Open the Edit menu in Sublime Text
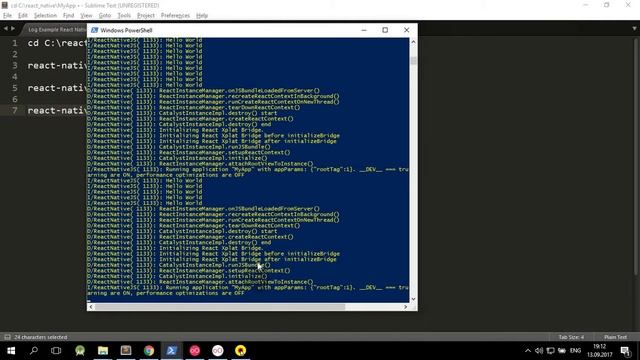 point(22,16)
